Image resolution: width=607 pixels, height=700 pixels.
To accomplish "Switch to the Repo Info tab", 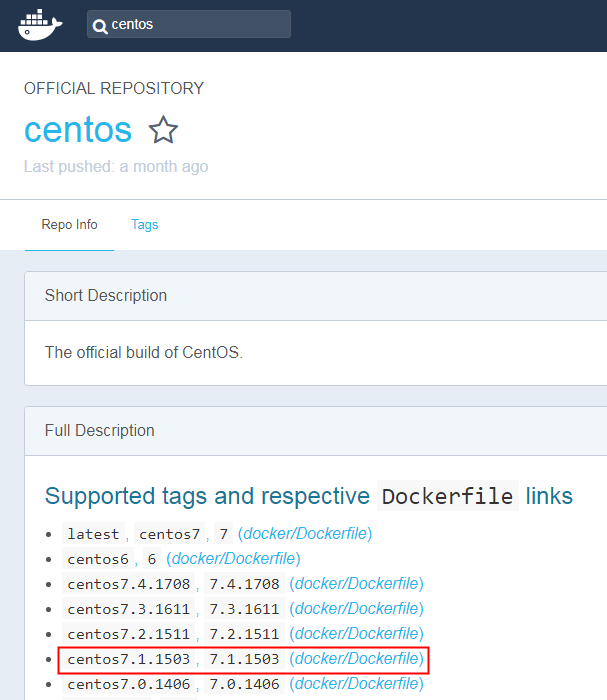I will [x=69, y=224].
